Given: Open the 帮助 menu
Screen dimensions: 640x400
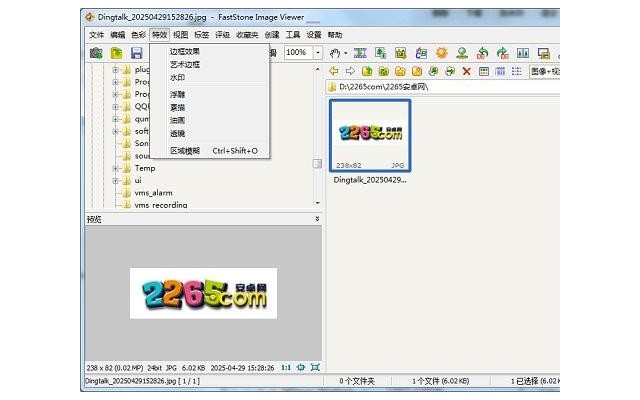Looking at the screenshot, I should pyautogui.click(x=335, y=35).
